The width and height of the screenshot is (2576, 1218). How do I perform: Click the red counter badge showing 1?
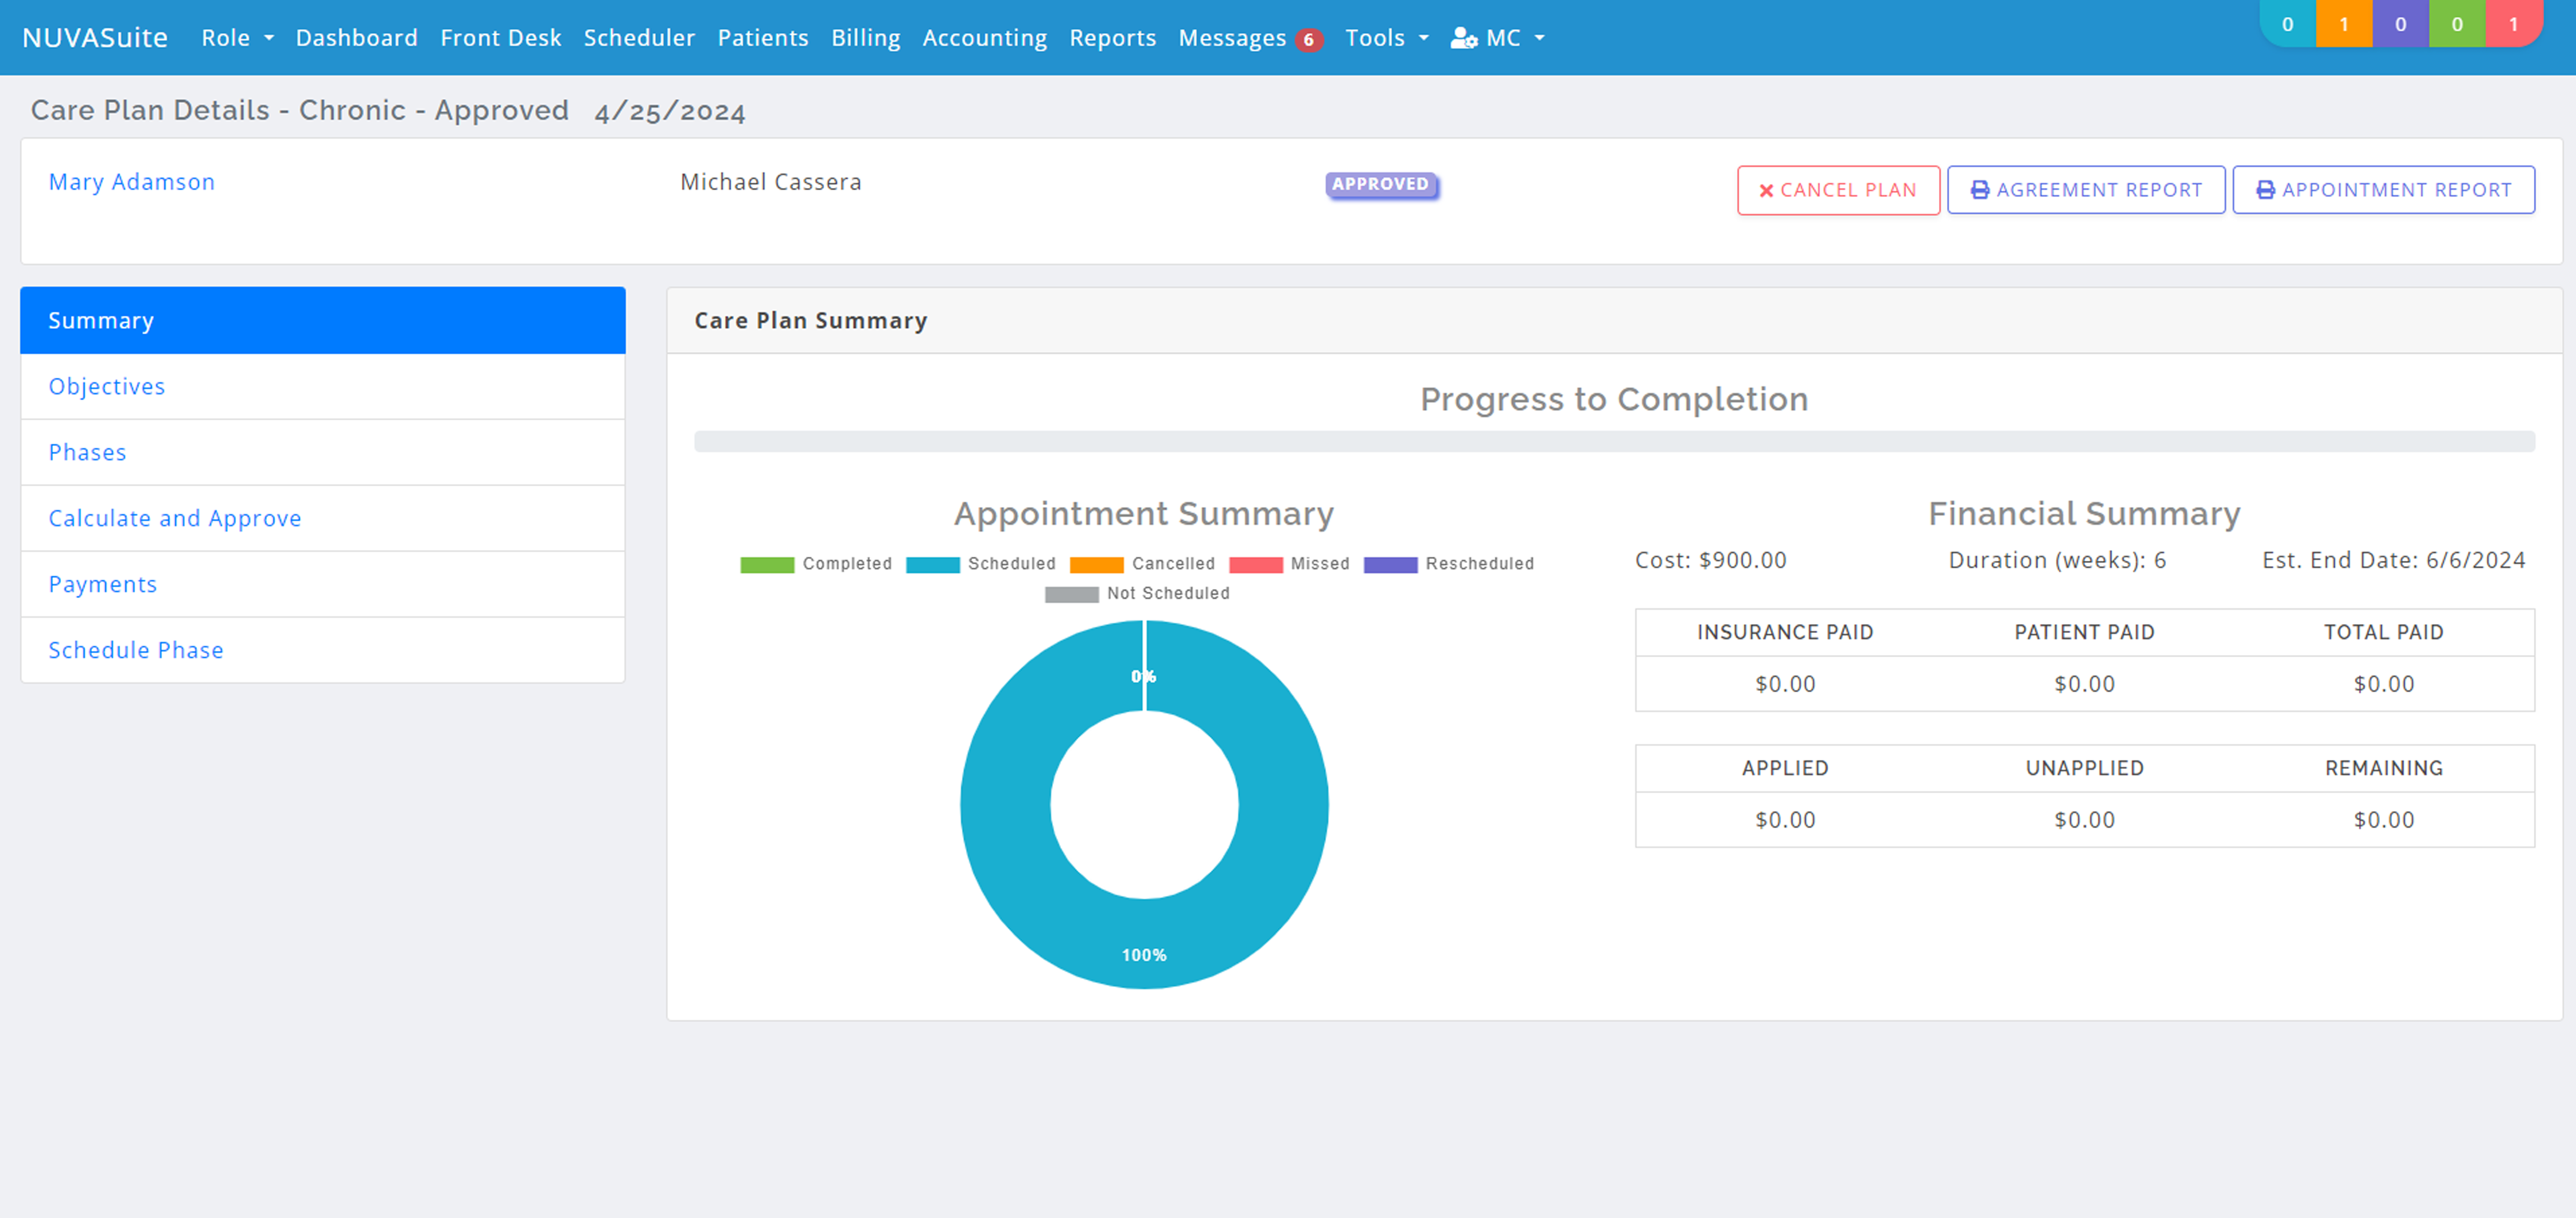tap(2513, 24)
